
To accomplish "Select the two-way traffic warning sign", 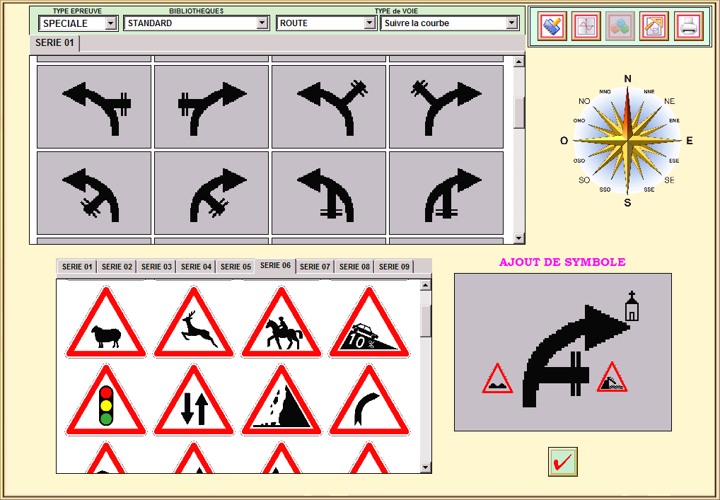I will click(193, 402).
